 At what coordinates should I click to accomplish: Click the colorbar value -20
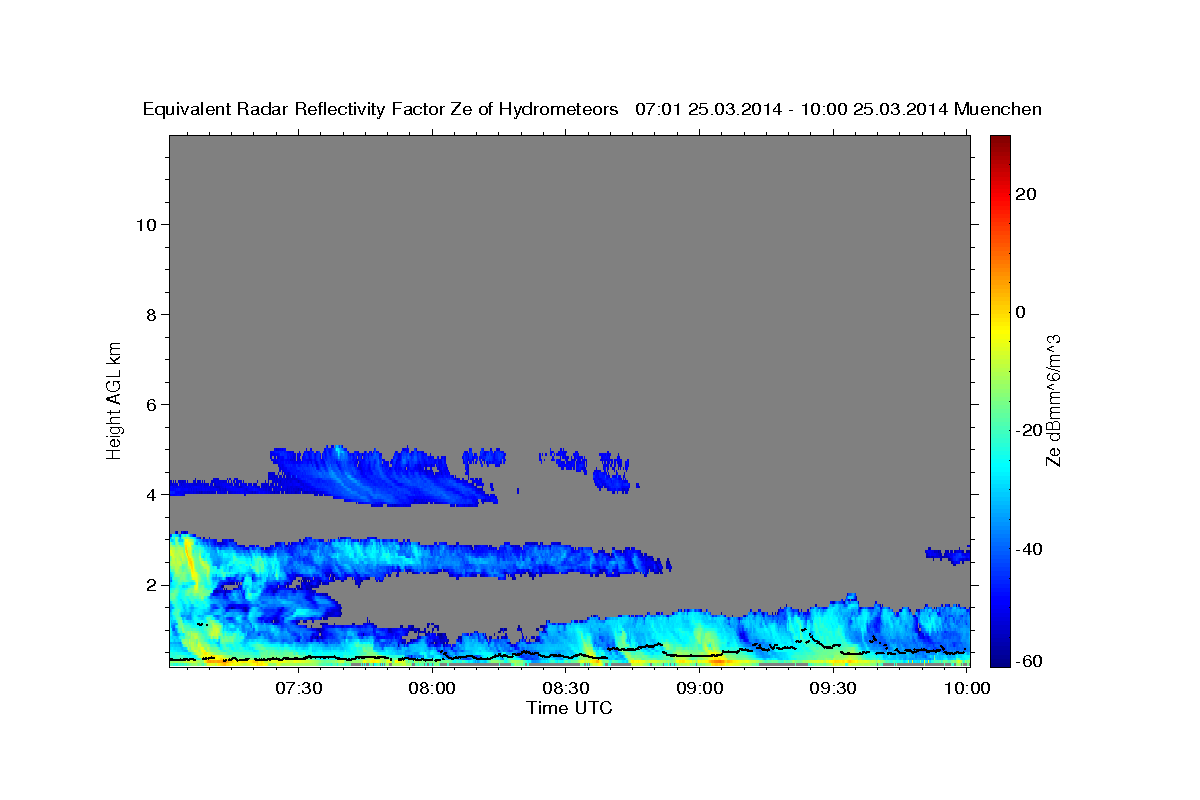pos(1028,430)
